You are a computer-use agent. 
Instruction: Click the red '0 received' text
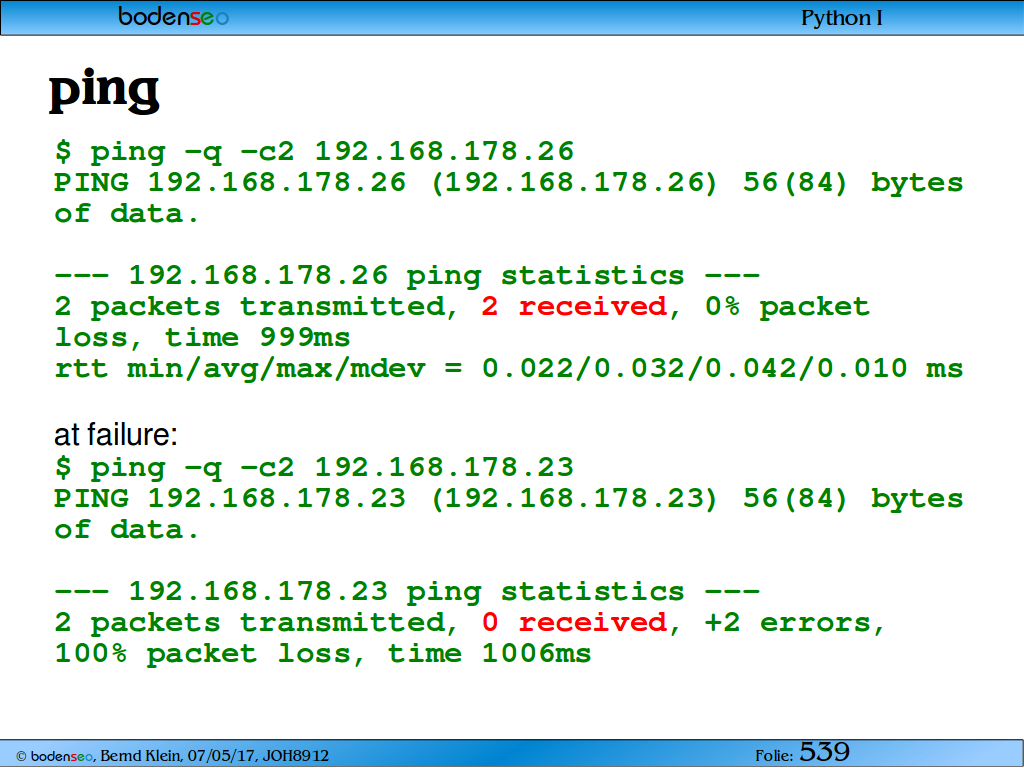574,622
